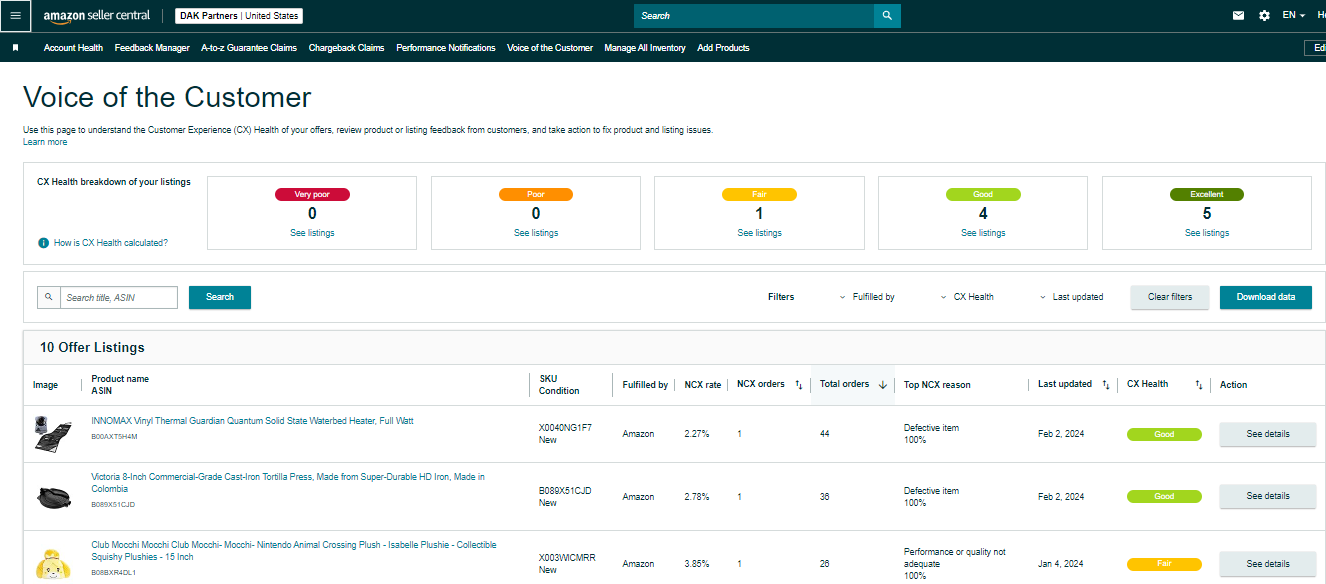The width and height of the screenshot is (1326, 584).
Task: Open INNOMAX Vinyl Thermal Guardian product link
Action: (252, 421)
